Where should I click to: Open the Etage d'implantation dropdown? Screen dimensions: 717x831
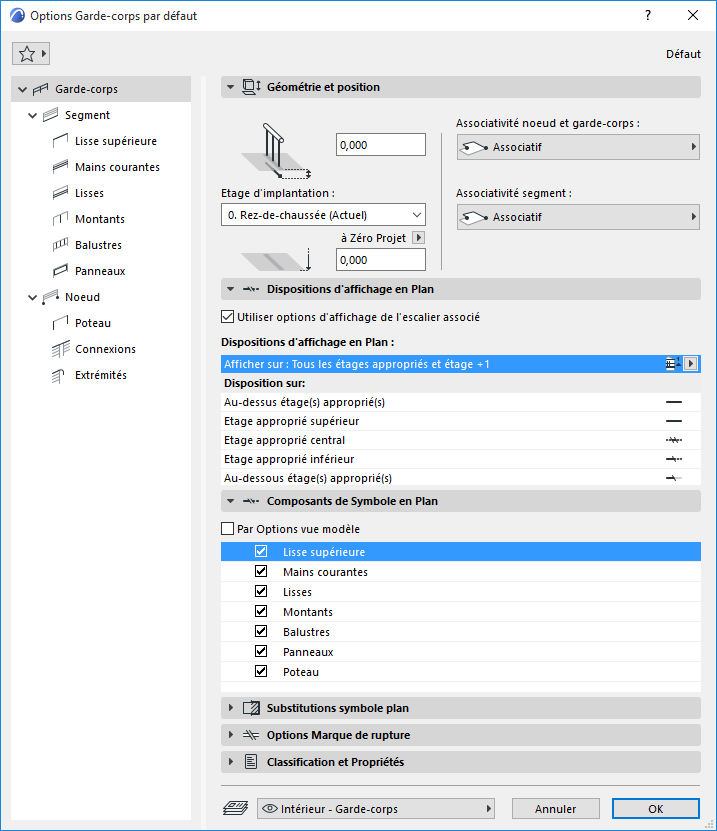click(x=323, y=215)
